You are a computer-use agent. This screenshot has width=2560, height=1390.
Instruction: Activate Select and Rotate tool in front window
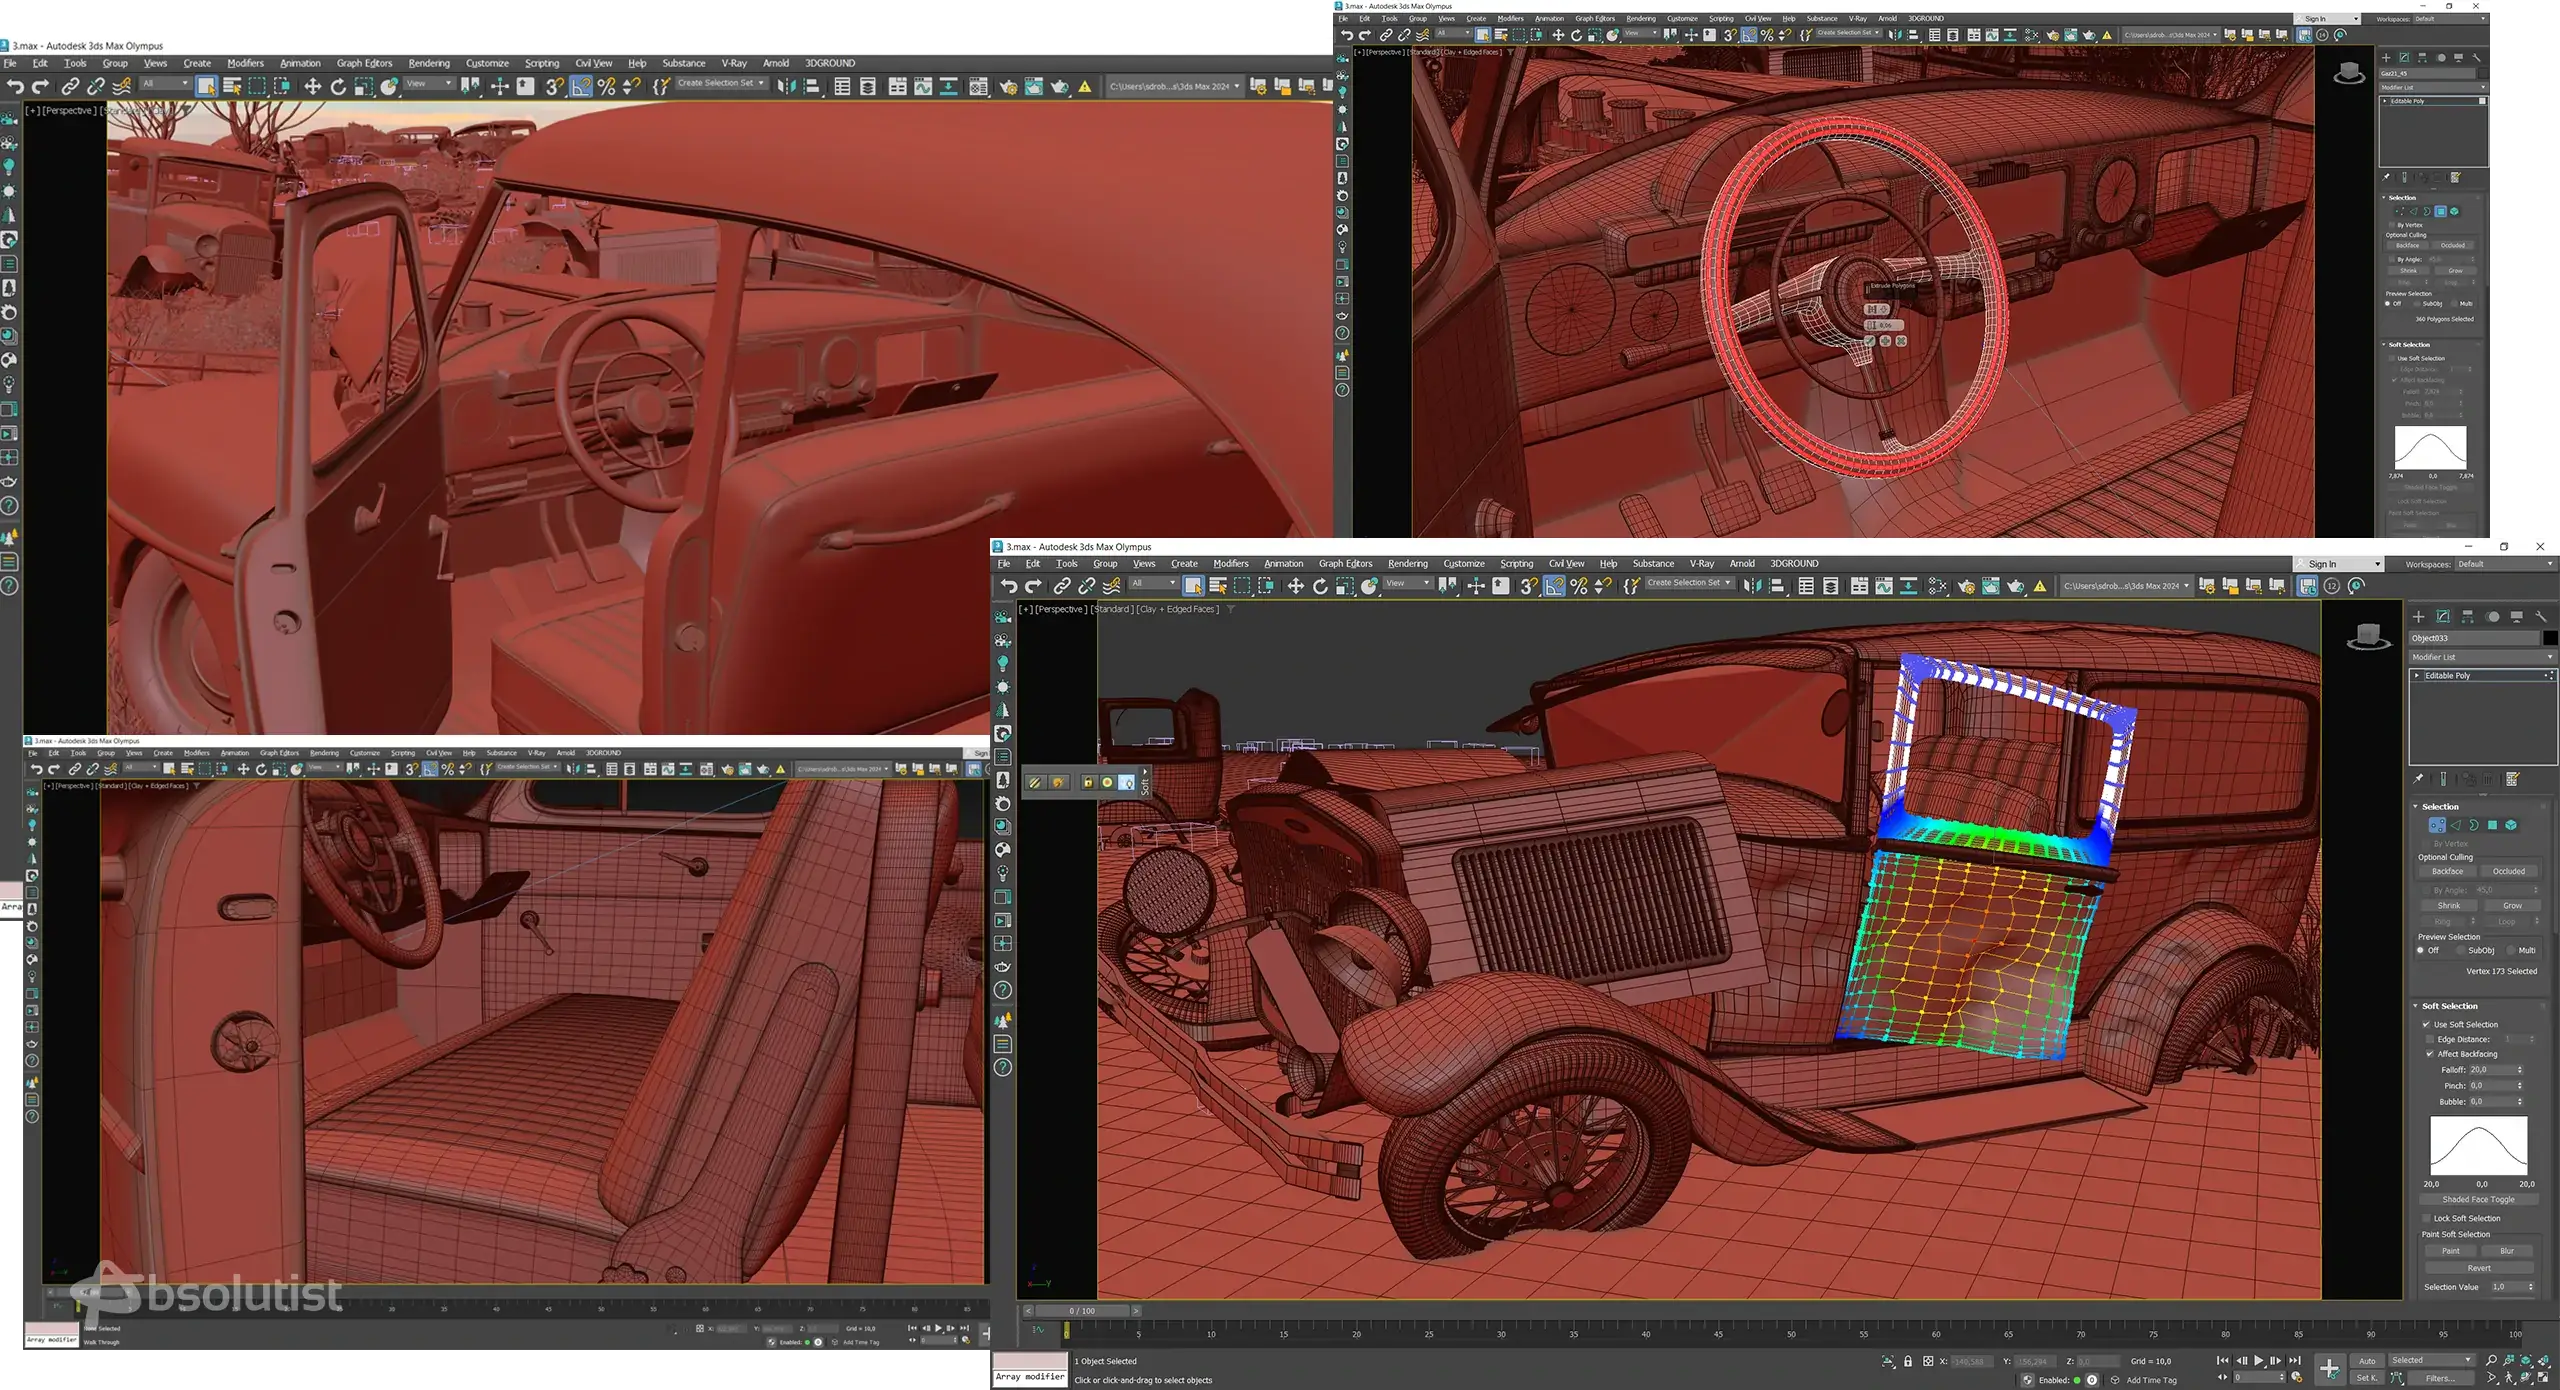point(1320,586)
